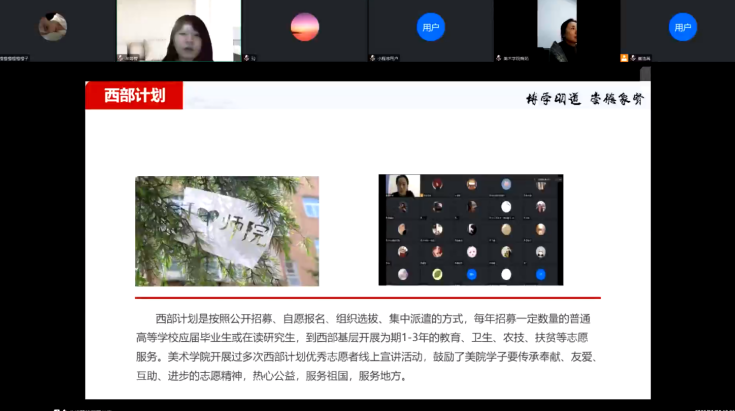Click the blue 用户 avatar in the fourth tile
Image resolution: width=735 pixels, height=411 pixels.
click(430, 27)
